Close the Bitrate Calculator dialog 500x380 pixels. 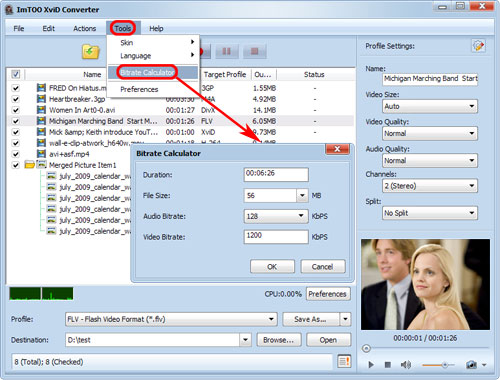(337, 149)
